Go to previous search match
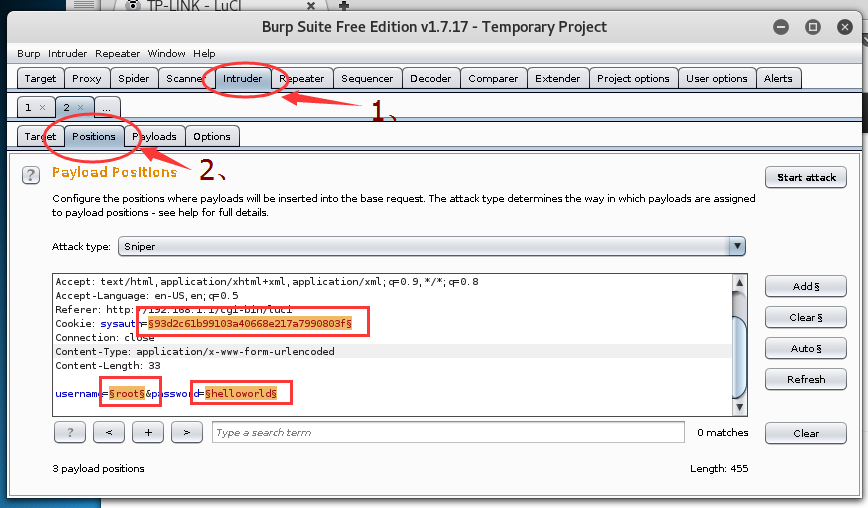868x508 pixels. [109, 432]
